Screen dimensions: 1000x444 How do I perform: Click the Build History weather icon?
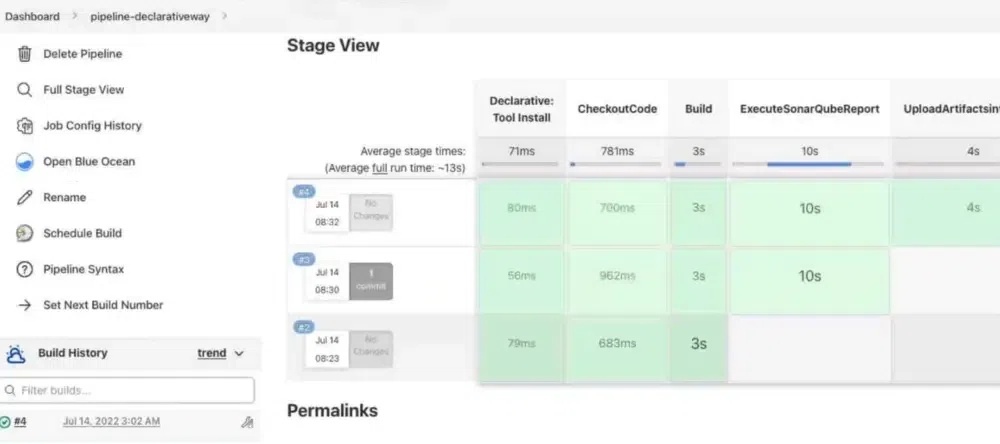pyautogui.click(x=16, y=354)
